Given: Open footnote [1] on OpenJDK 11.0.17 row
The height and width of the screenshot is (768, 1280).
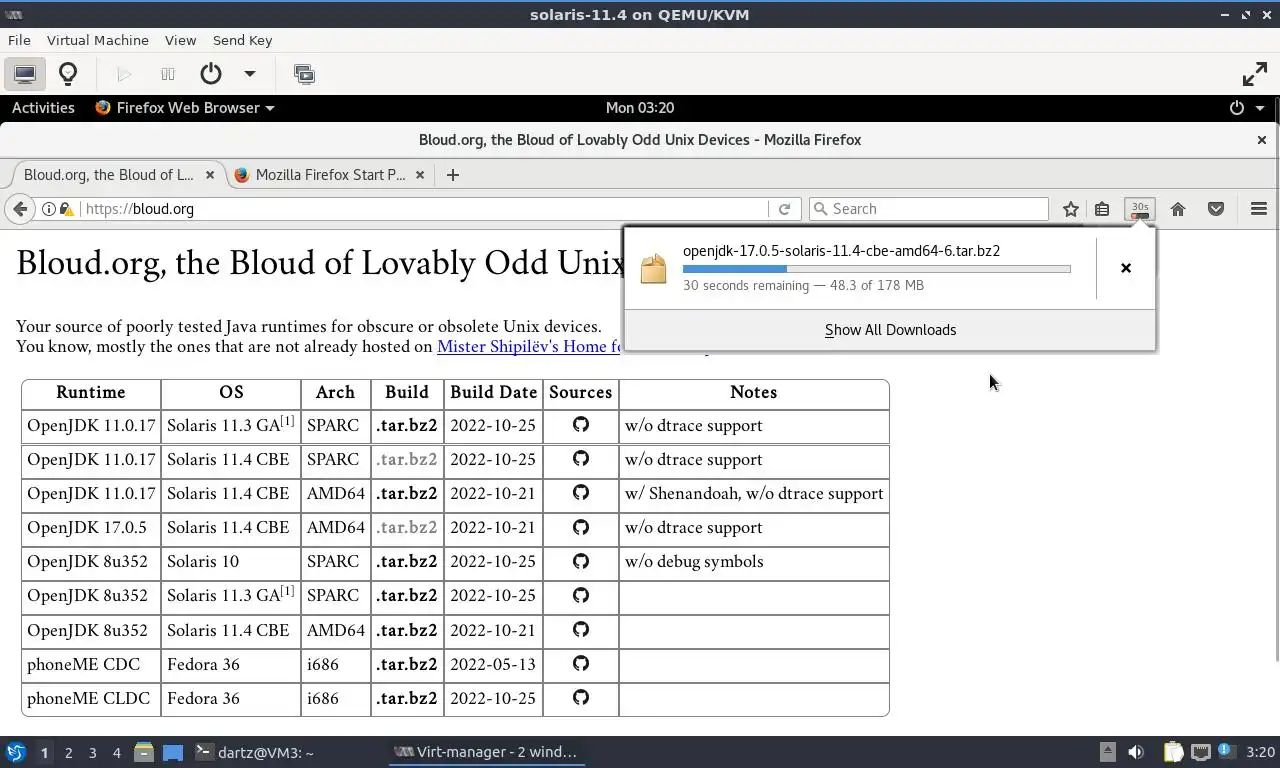Looking at the screenshot, I should 287,421.
